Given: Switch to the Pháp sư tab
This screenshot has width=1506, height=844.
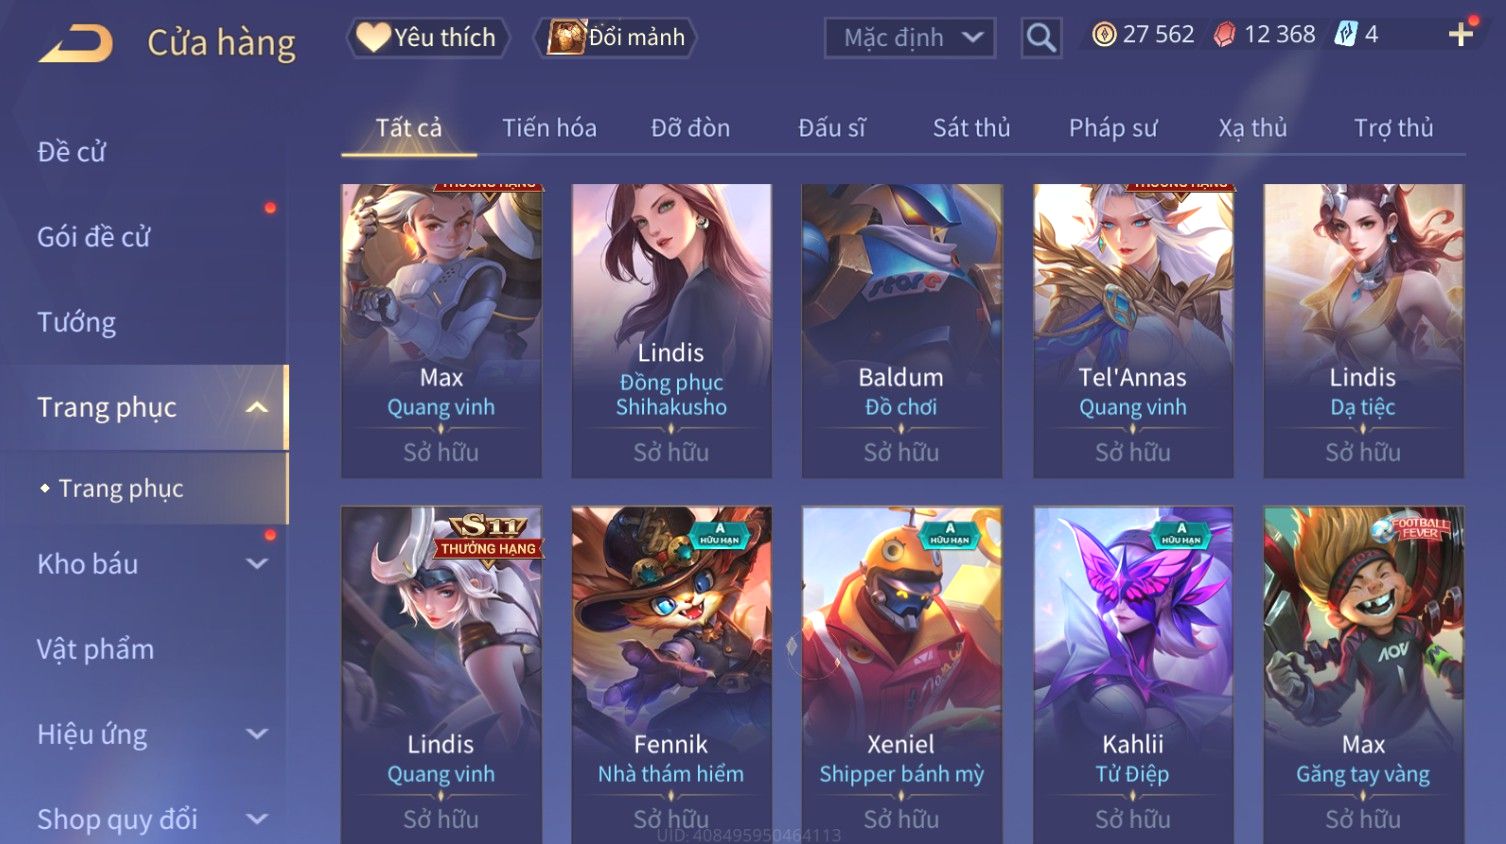Looking at the screenshot, I should pos(1113,128).
